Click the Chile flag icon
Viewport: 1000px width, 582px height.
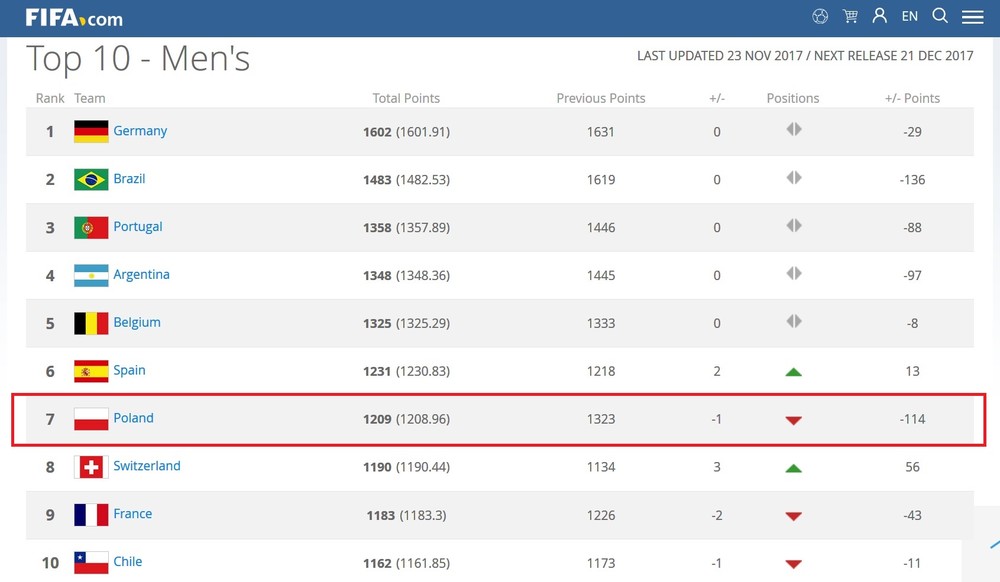[x=91, y=562]
